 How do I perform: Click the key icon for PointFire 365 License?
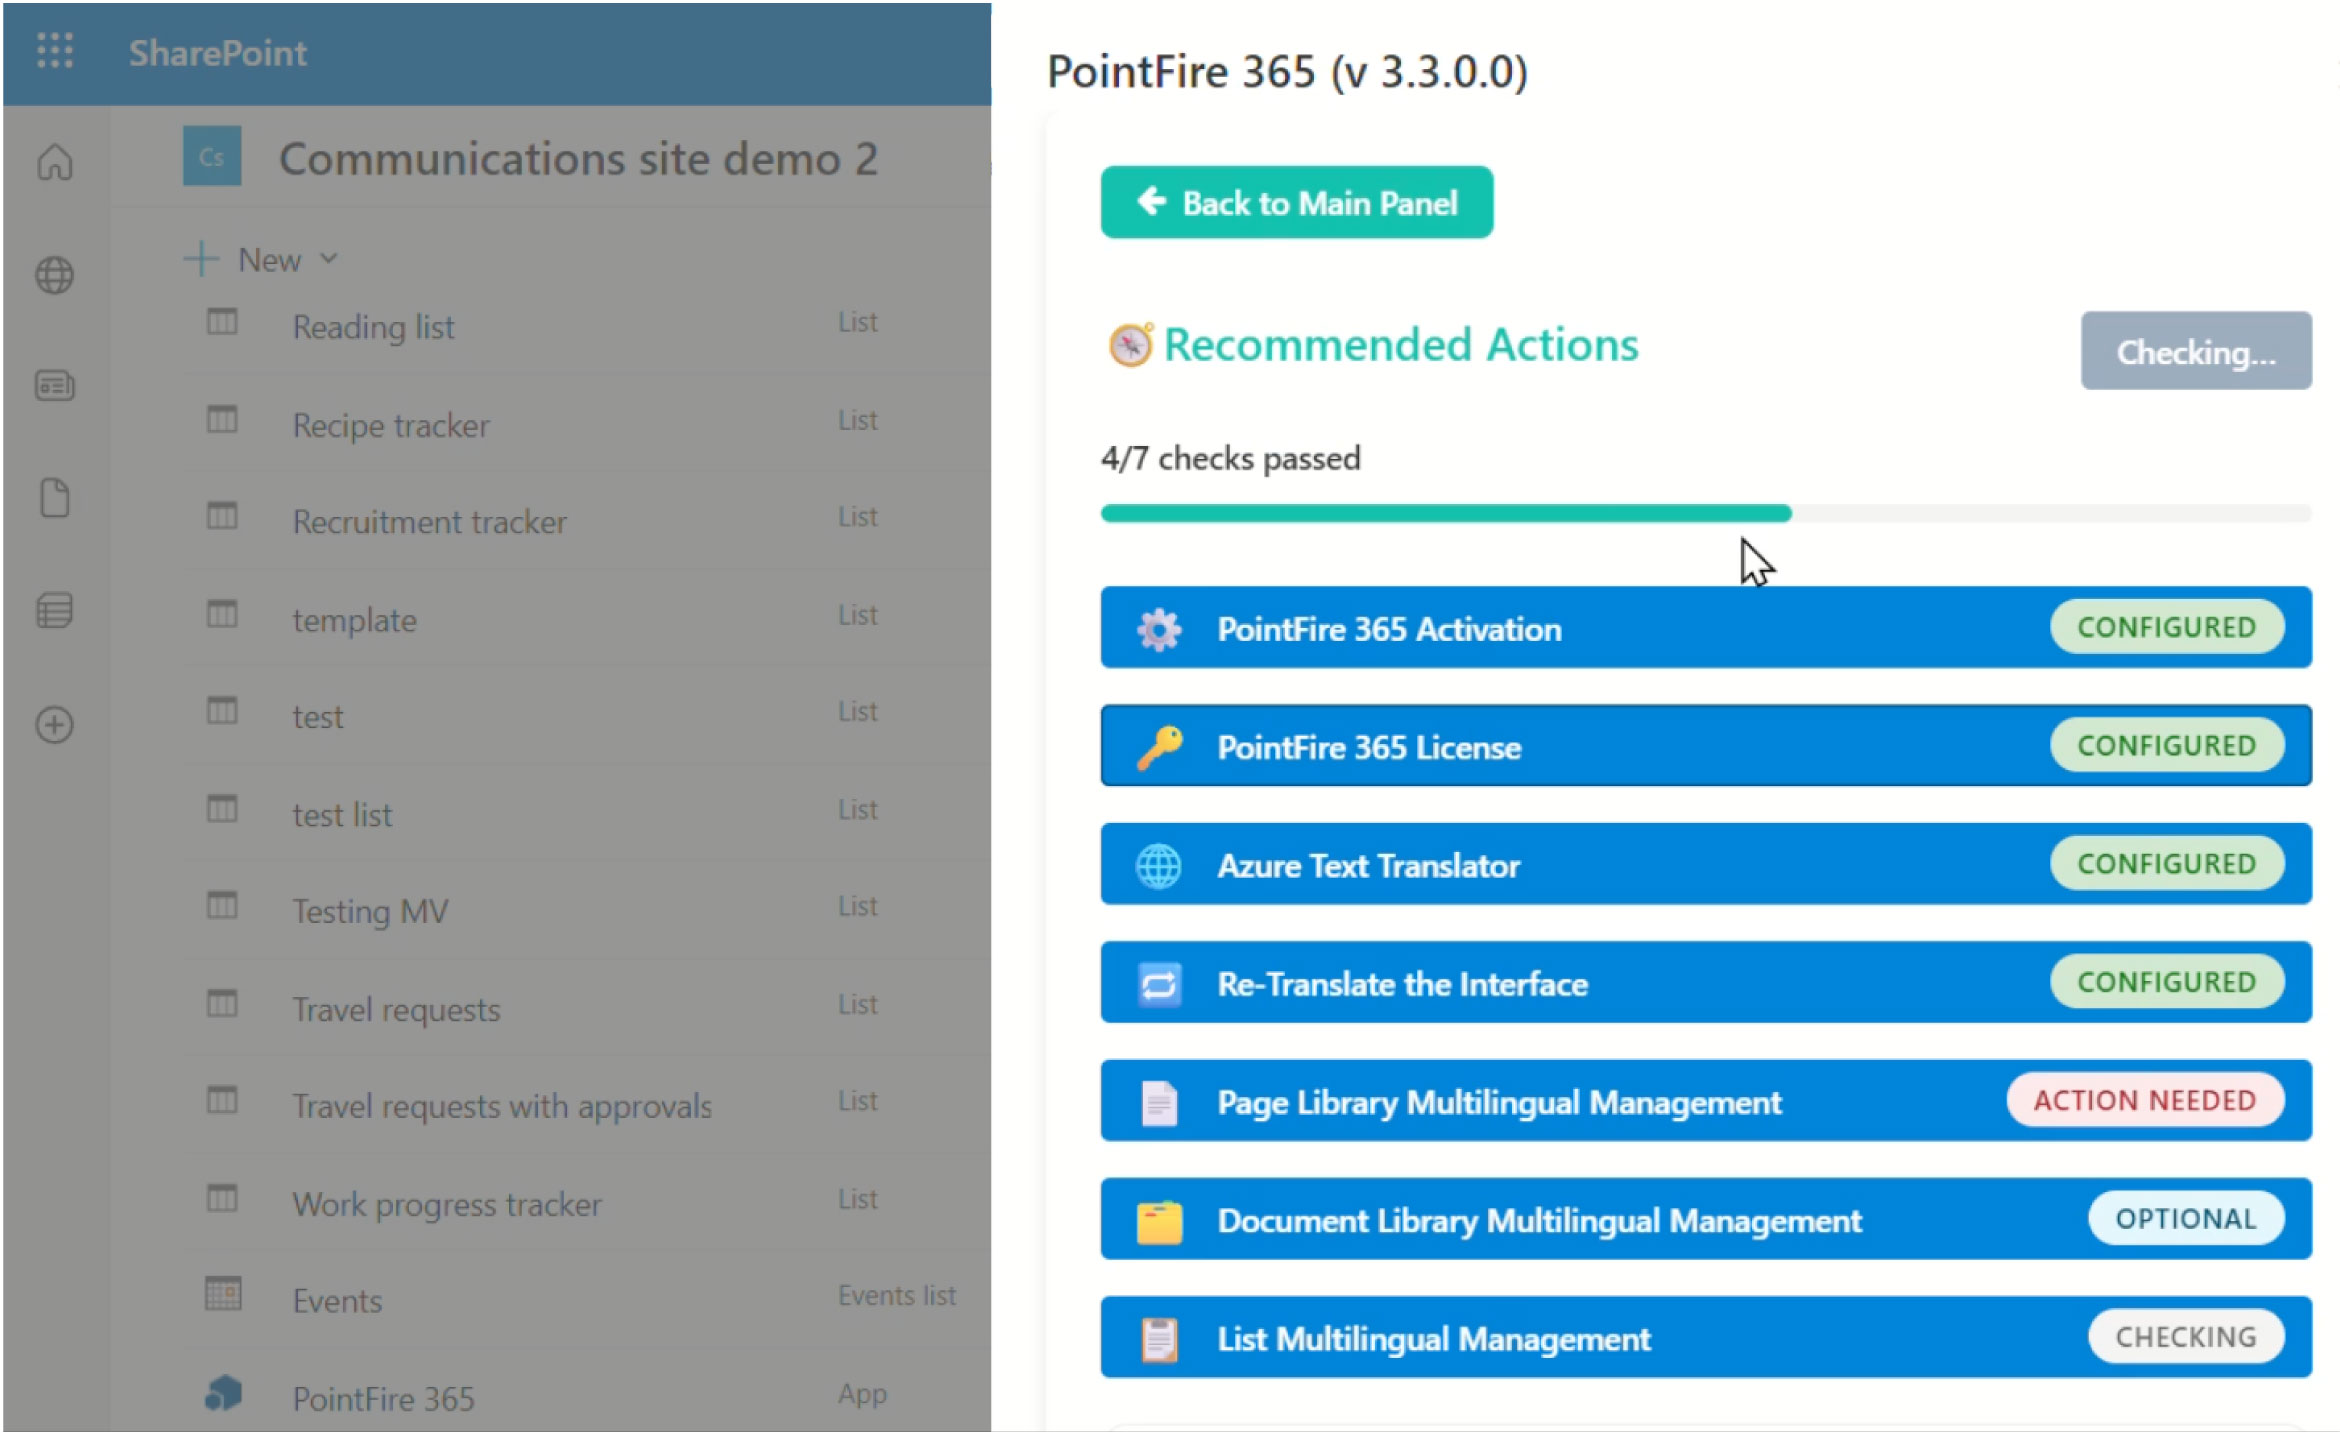coord(1157,746)
